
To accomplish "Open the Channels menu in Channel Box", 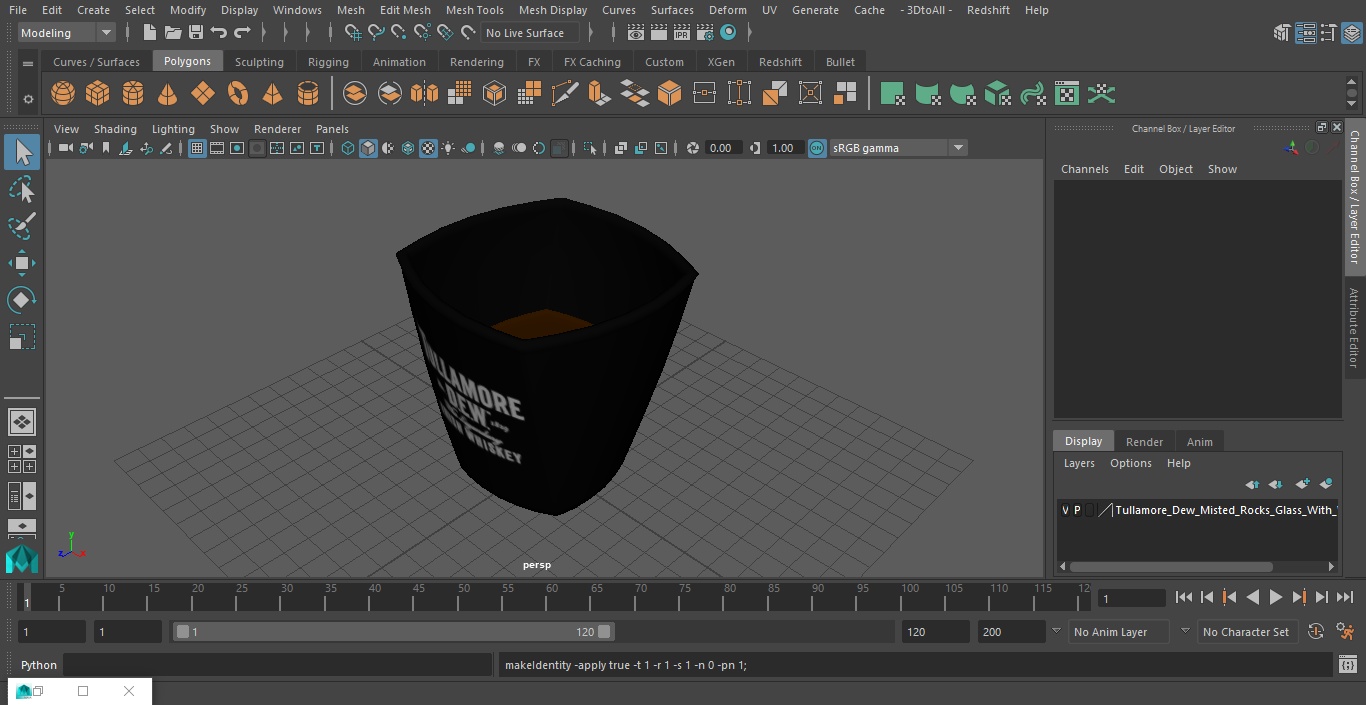I will tap(1085, 169).
